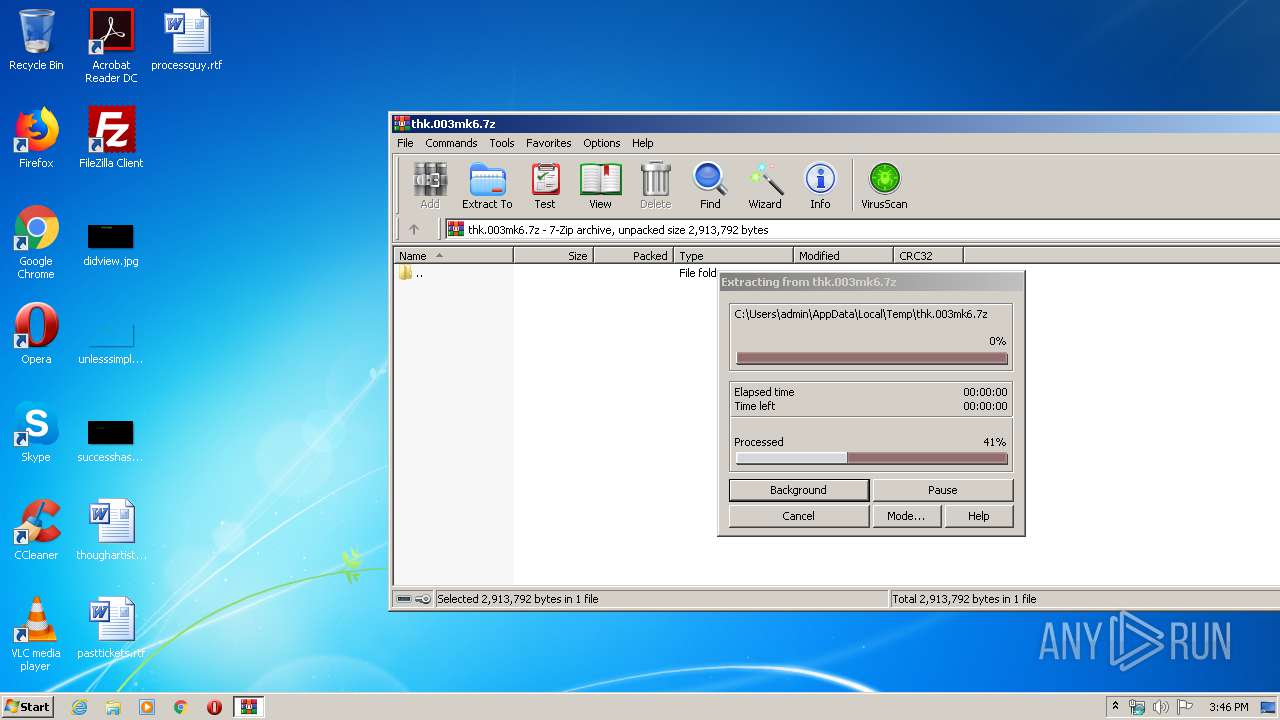This screenshot has height=720, width=1280.
Task: Click the Mode... button
Action: tap(905, 516)
